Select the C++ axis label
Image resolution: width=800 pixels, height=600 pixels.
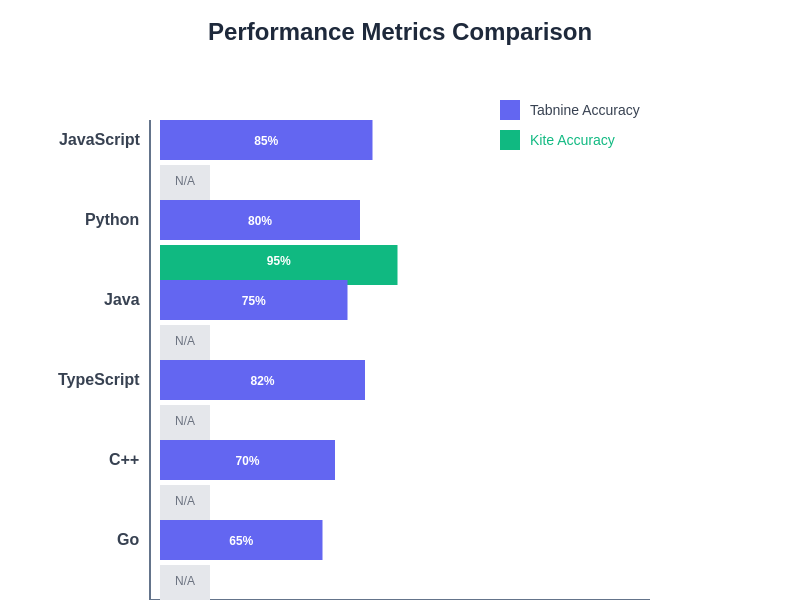[124, 460]
